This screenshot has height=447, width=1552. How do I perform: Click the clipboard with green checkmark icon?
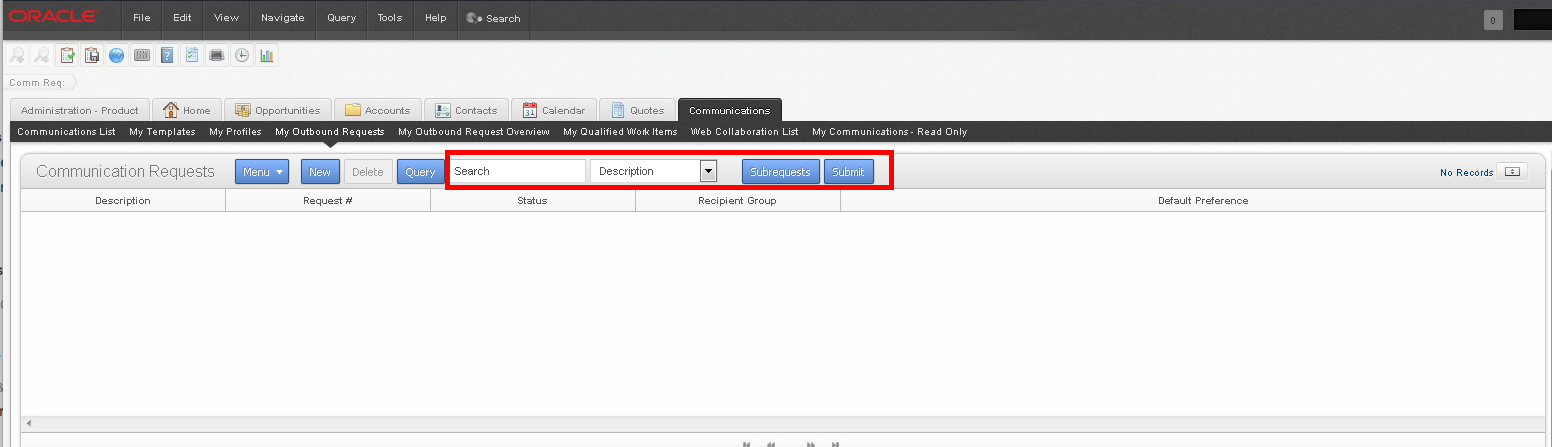tap(67, 56)
